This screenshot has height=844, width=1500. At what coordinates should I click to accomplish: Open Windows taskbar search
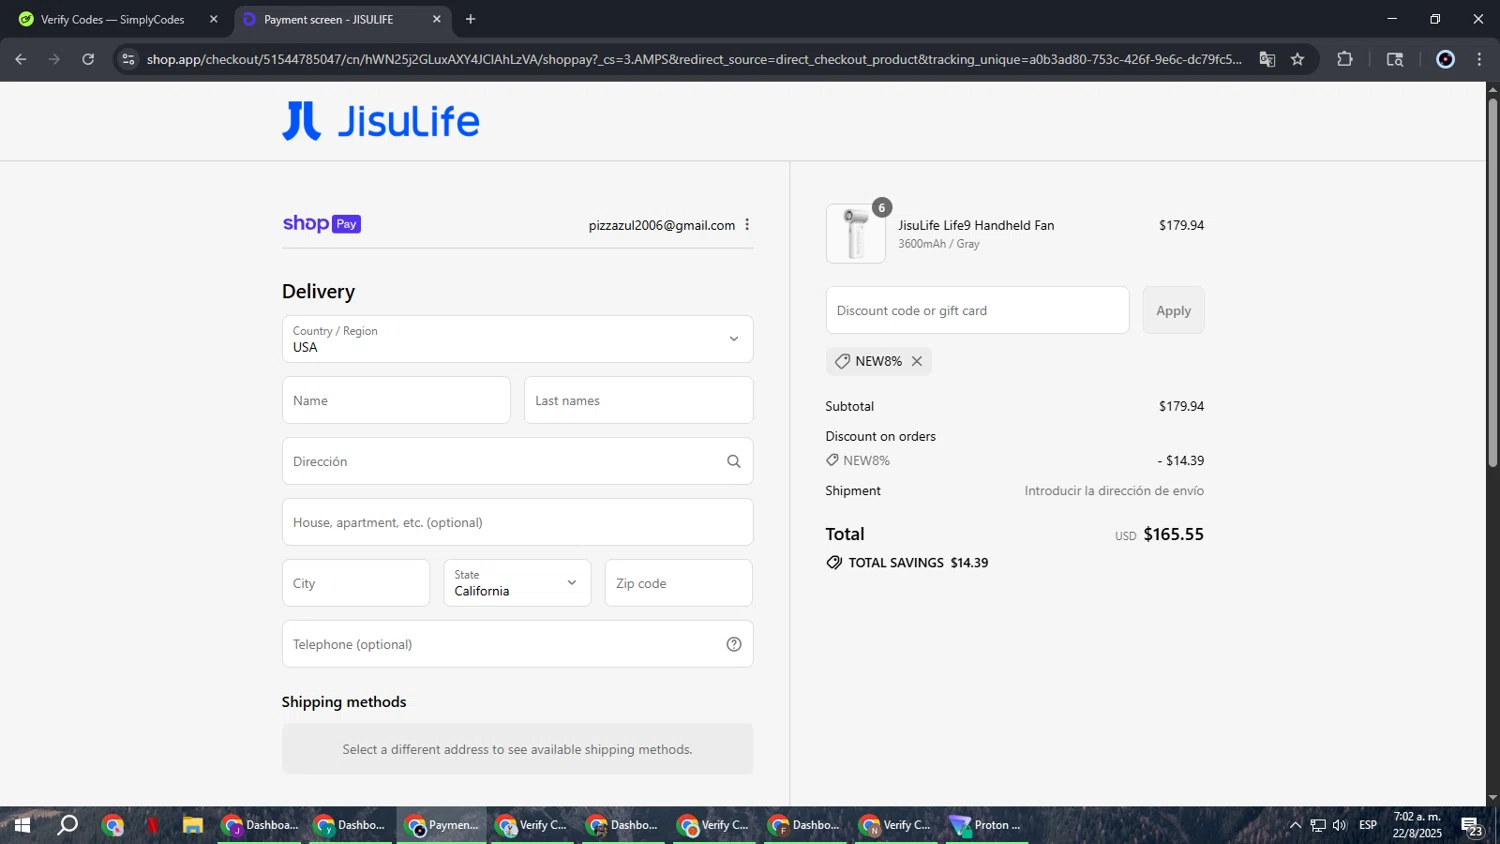[x=68, y=825]
